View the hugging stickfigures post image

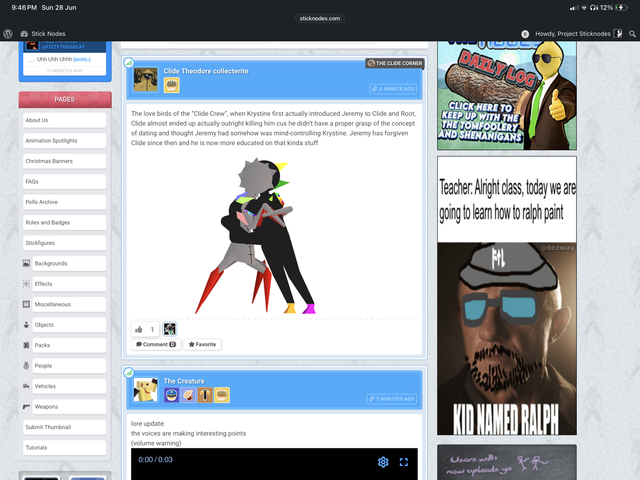tap(255, 236)
